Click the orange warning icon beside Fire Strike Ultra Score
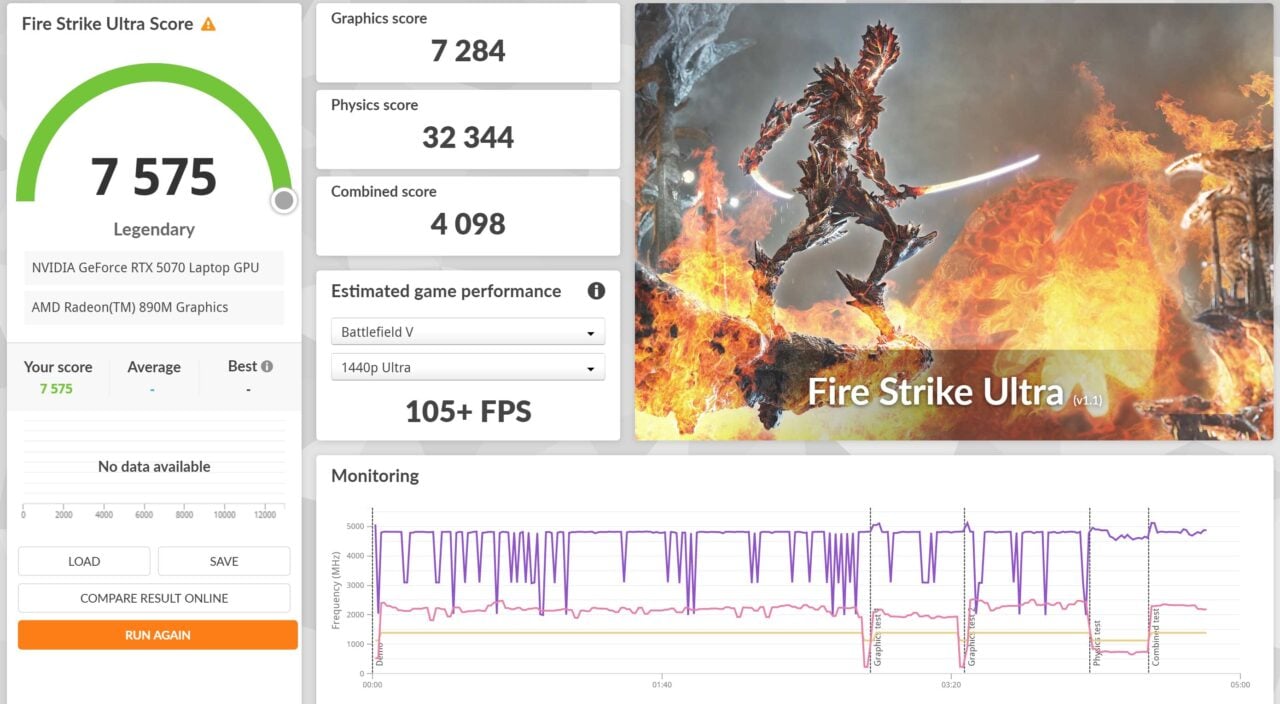Screen dimensions: 1280x704 (x=208, y=24)
